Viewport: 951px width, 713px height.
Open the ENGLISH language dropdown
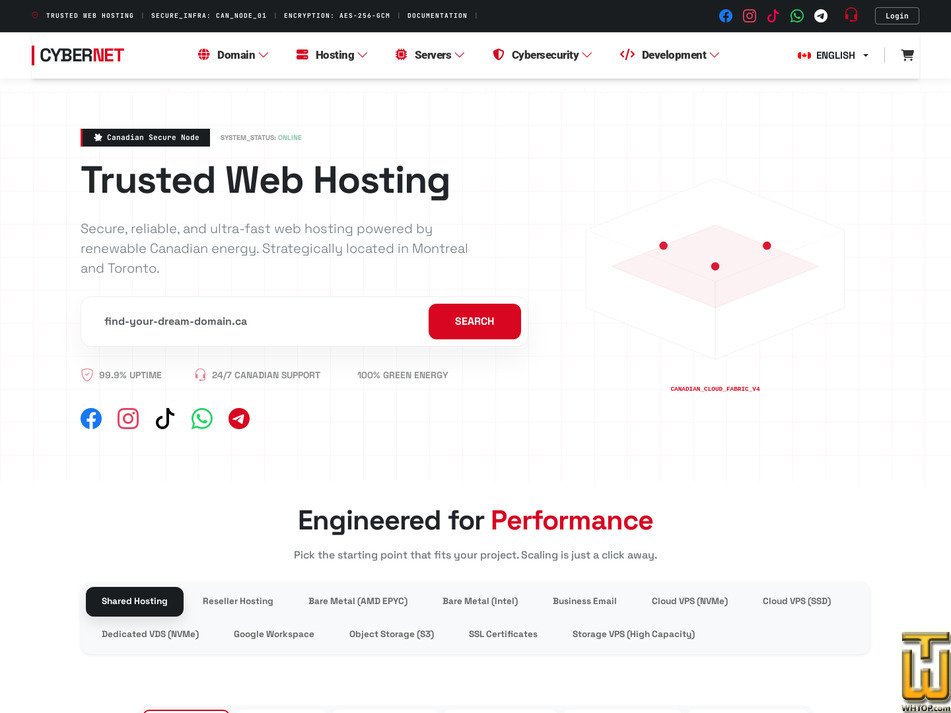(x=833, y=55)
